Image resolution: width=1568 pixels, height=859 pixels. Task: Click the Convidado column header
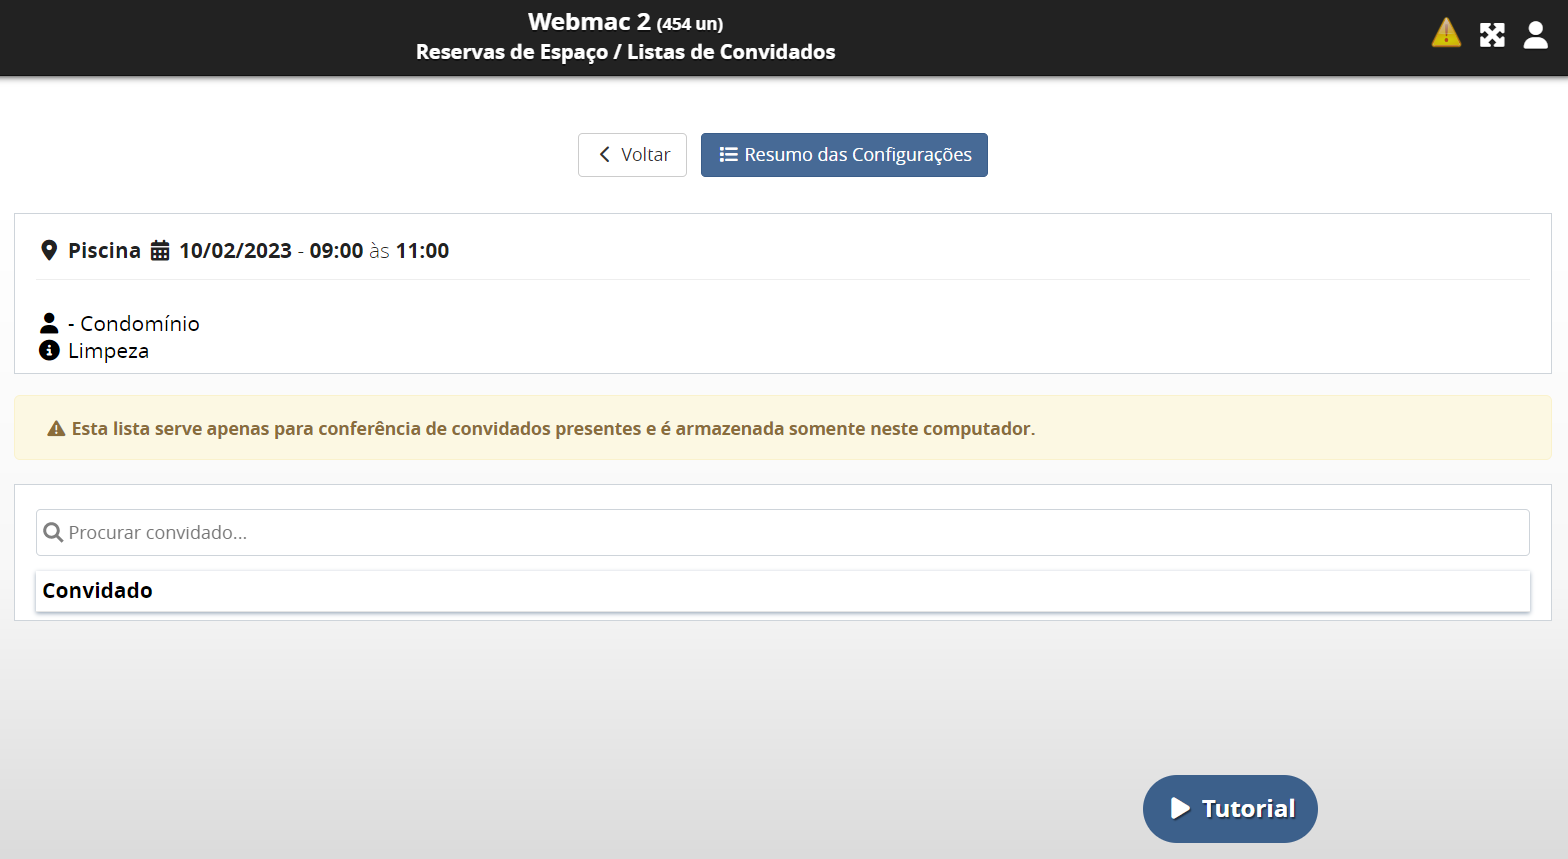(98, 591)
